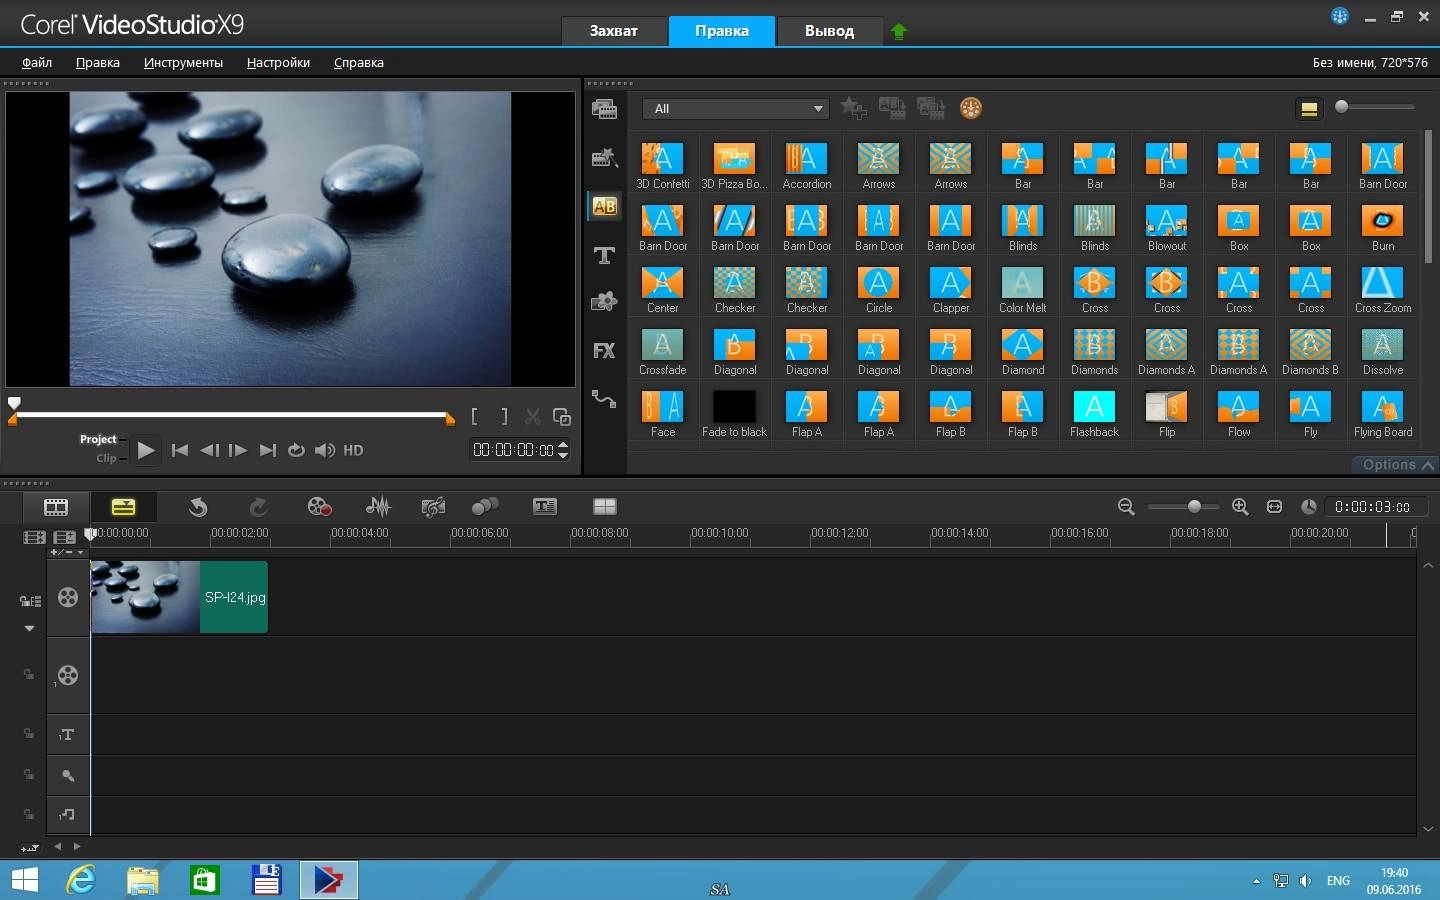This screenshot has height=900, width=1440.
Task: Apply current effect to video track
Action: pos(892,108)
